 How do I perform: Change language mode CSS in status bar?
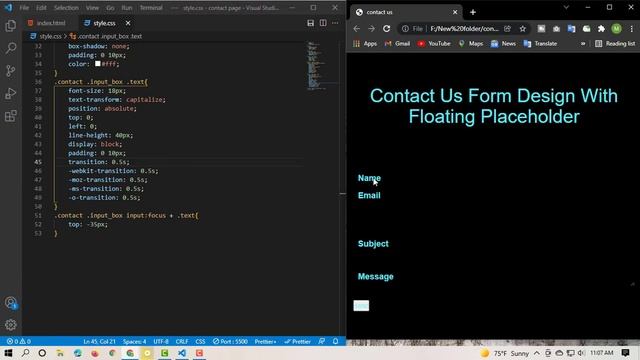coord(200,341)
